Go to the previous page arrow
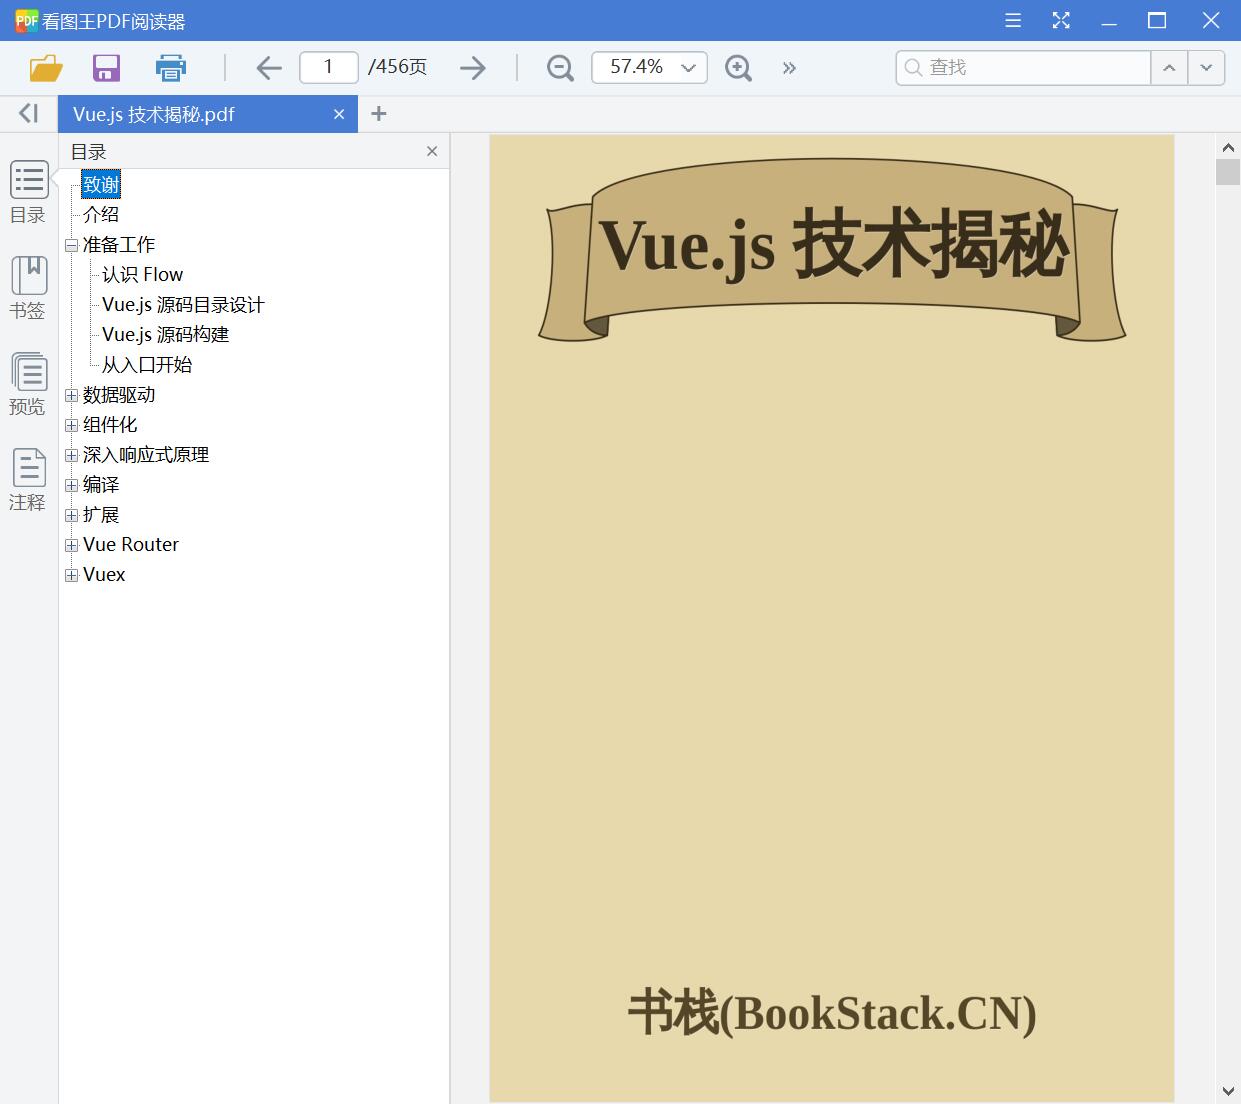1241x1104 pixels. click(x=268, y=68)
